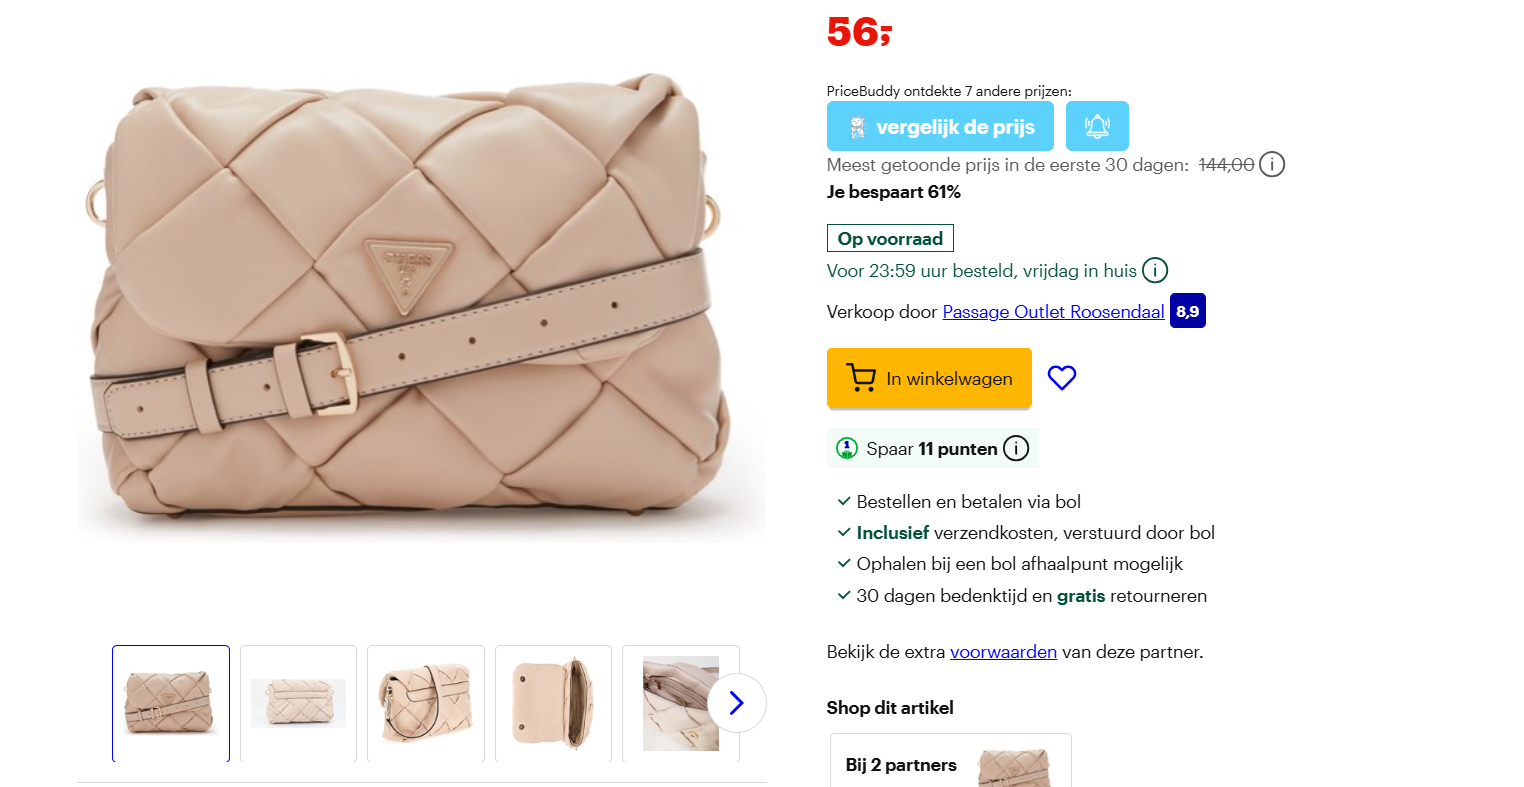The width and height of the screenshot is (1524, 787).
Task: Open info icon next to Spaar 11 punten
Action: [1016, 448]
